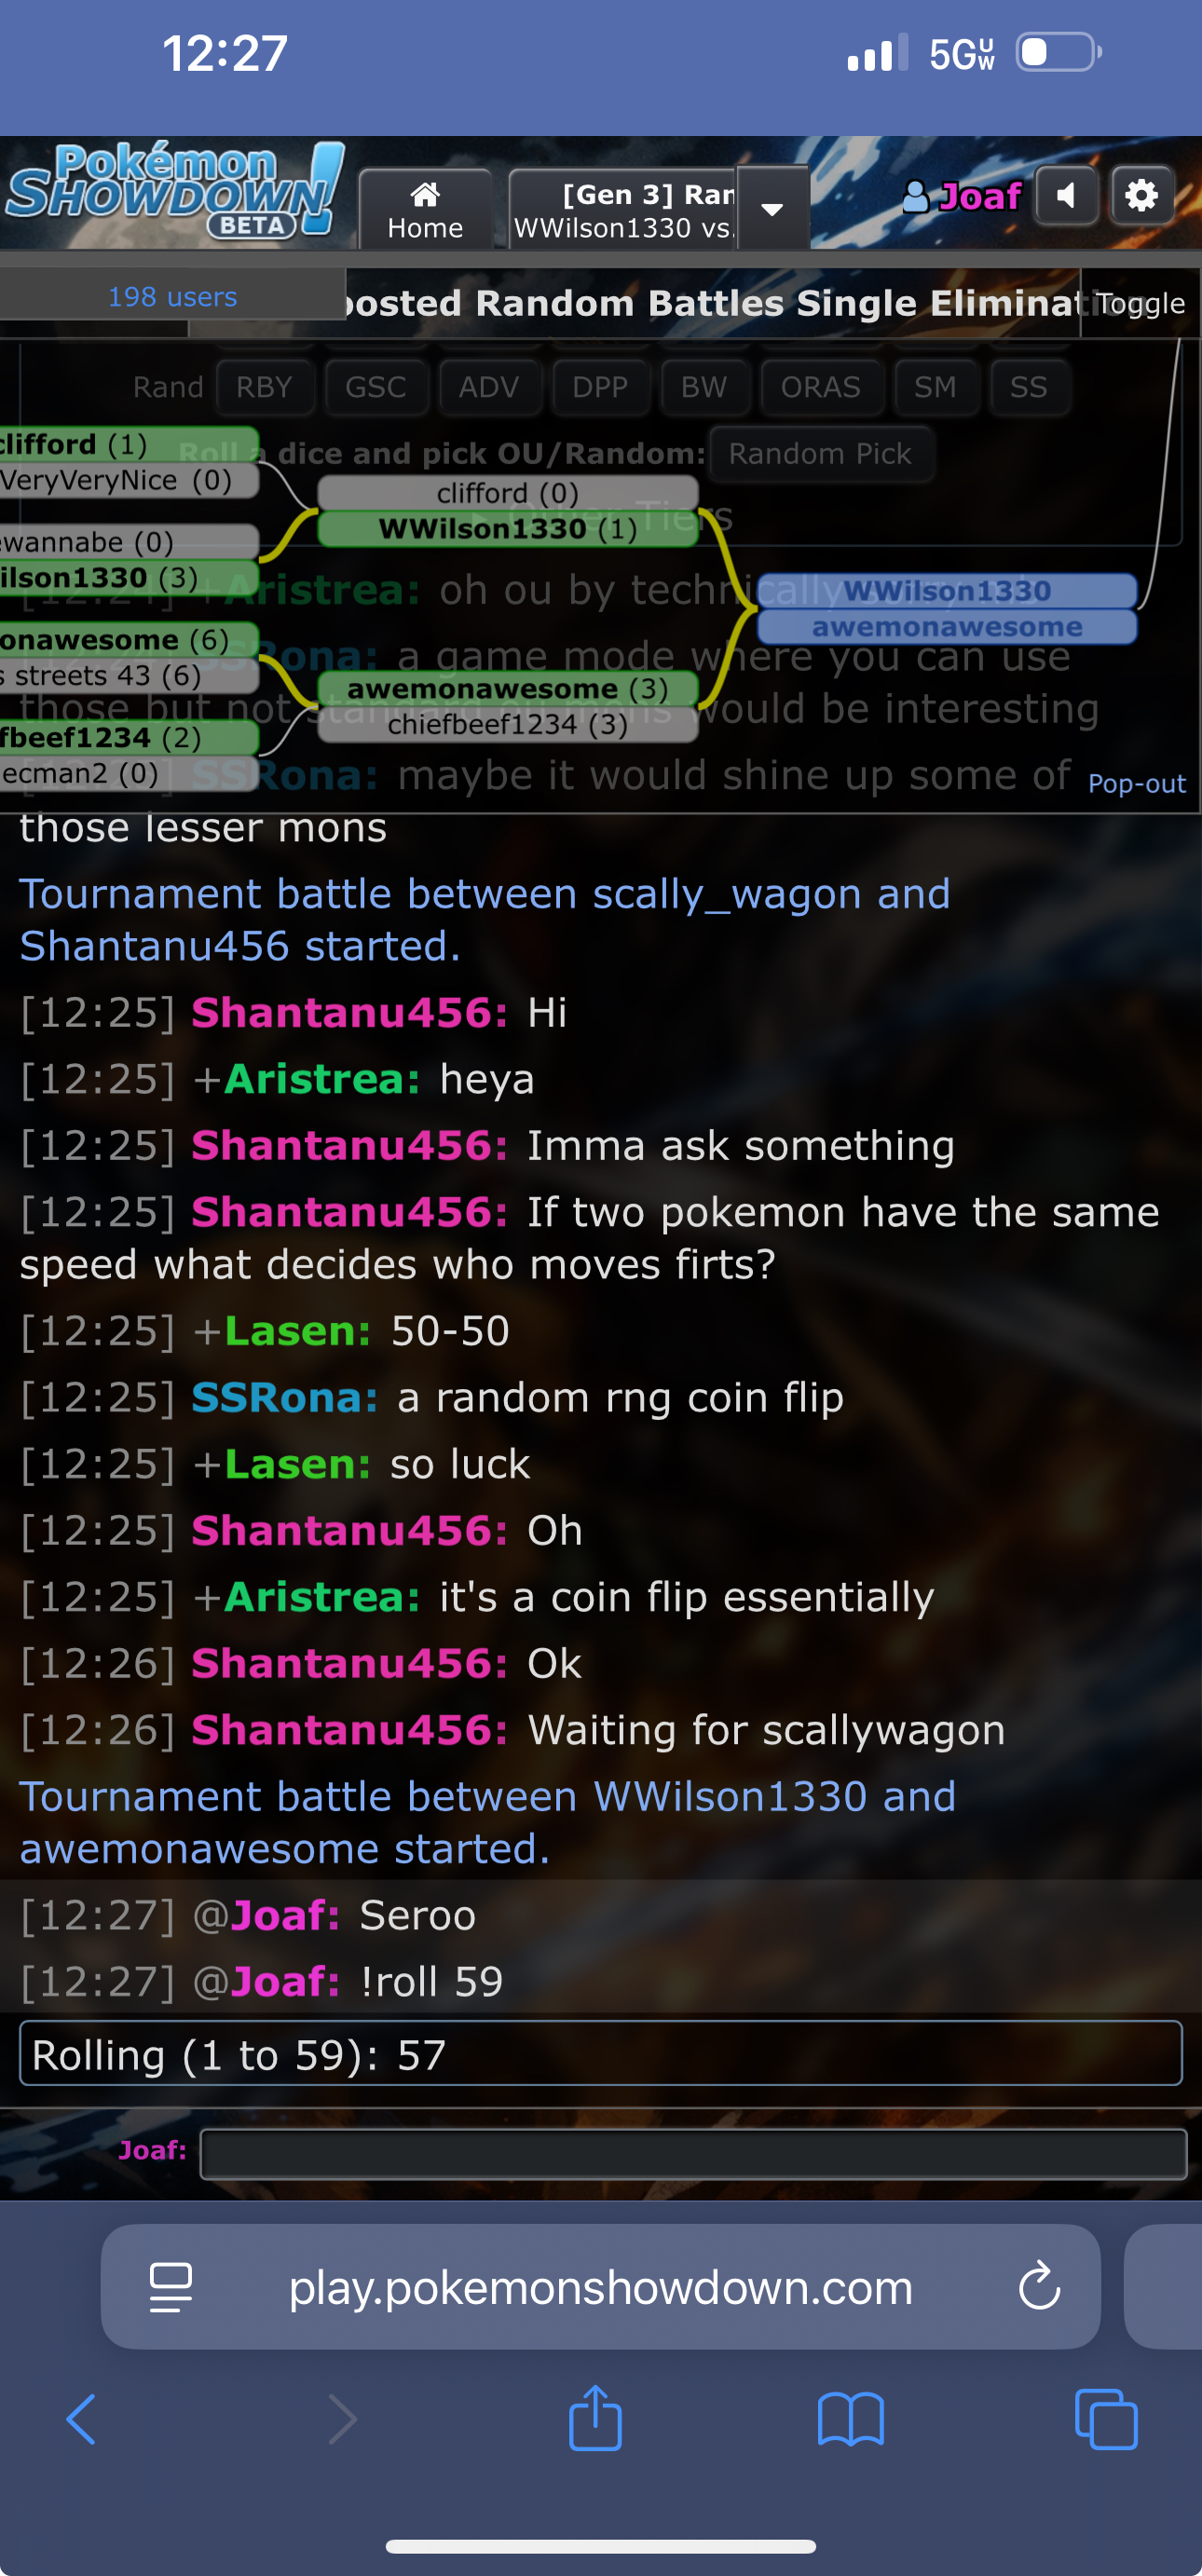Mute sound with the speaker icon
The width and height of the screenshot is (1202, 2576).
(1066, 195)
